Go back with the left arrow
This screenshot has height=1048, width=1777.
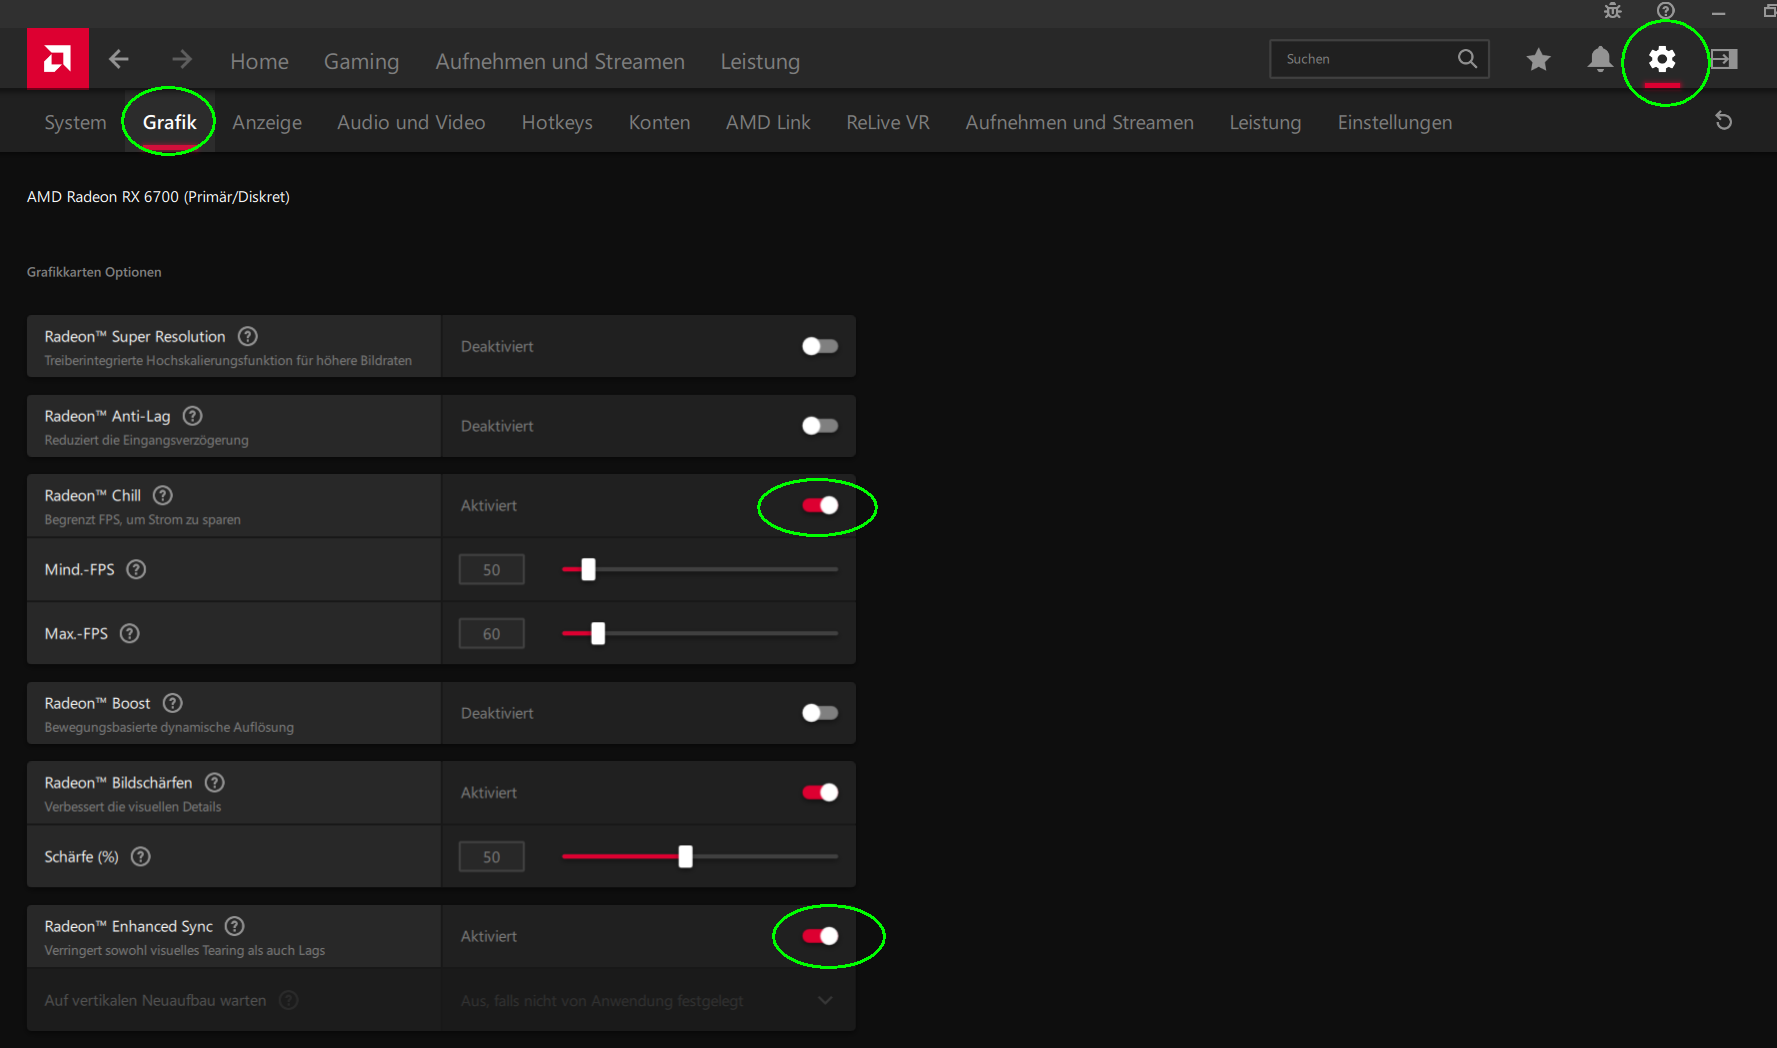coord(119,60)
